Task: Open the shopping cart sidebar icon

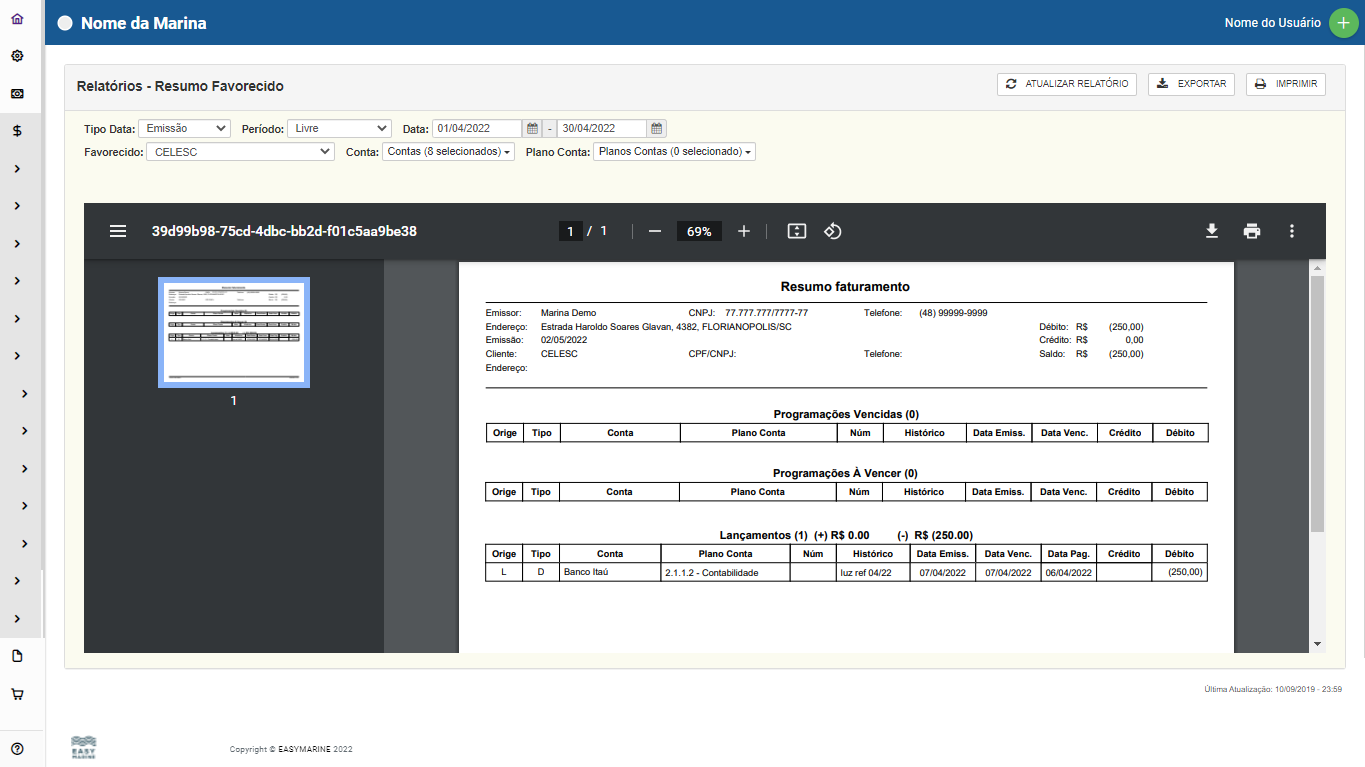Action: [17, 694]
